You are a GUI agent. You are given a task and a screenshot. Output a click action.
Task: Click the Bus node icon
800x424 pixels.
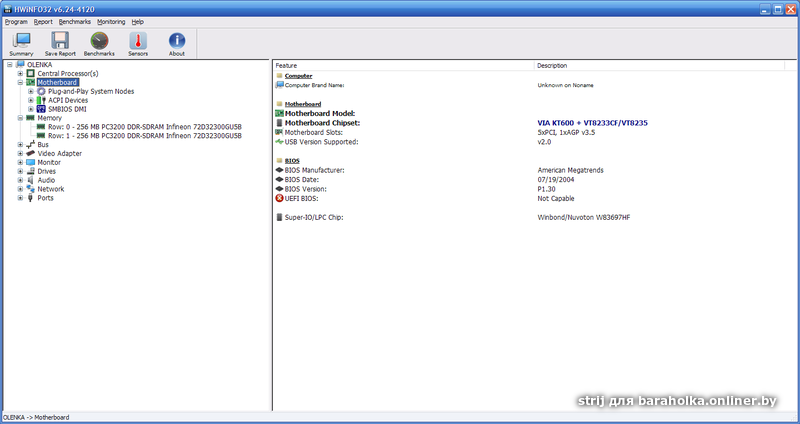tap(31, 145)
